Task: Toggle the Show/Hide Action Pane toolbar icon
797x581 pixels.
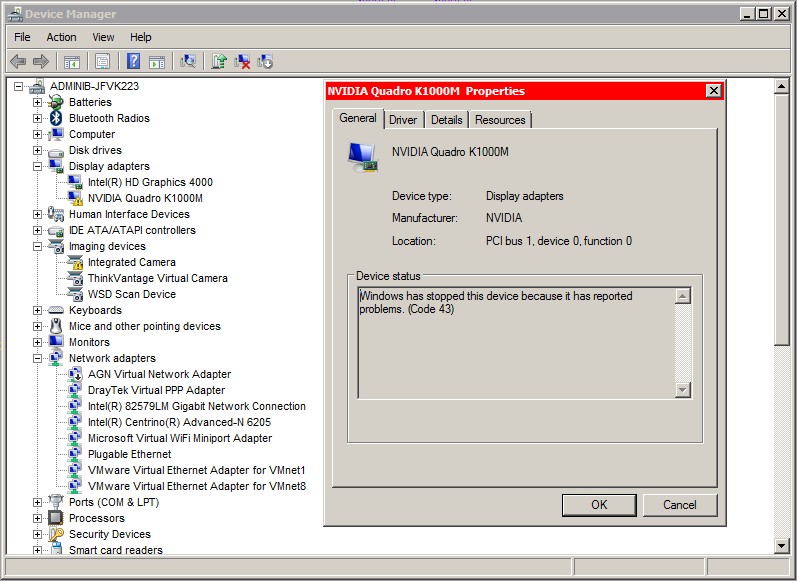Action: pyautogui.click(x=157, y=62)
